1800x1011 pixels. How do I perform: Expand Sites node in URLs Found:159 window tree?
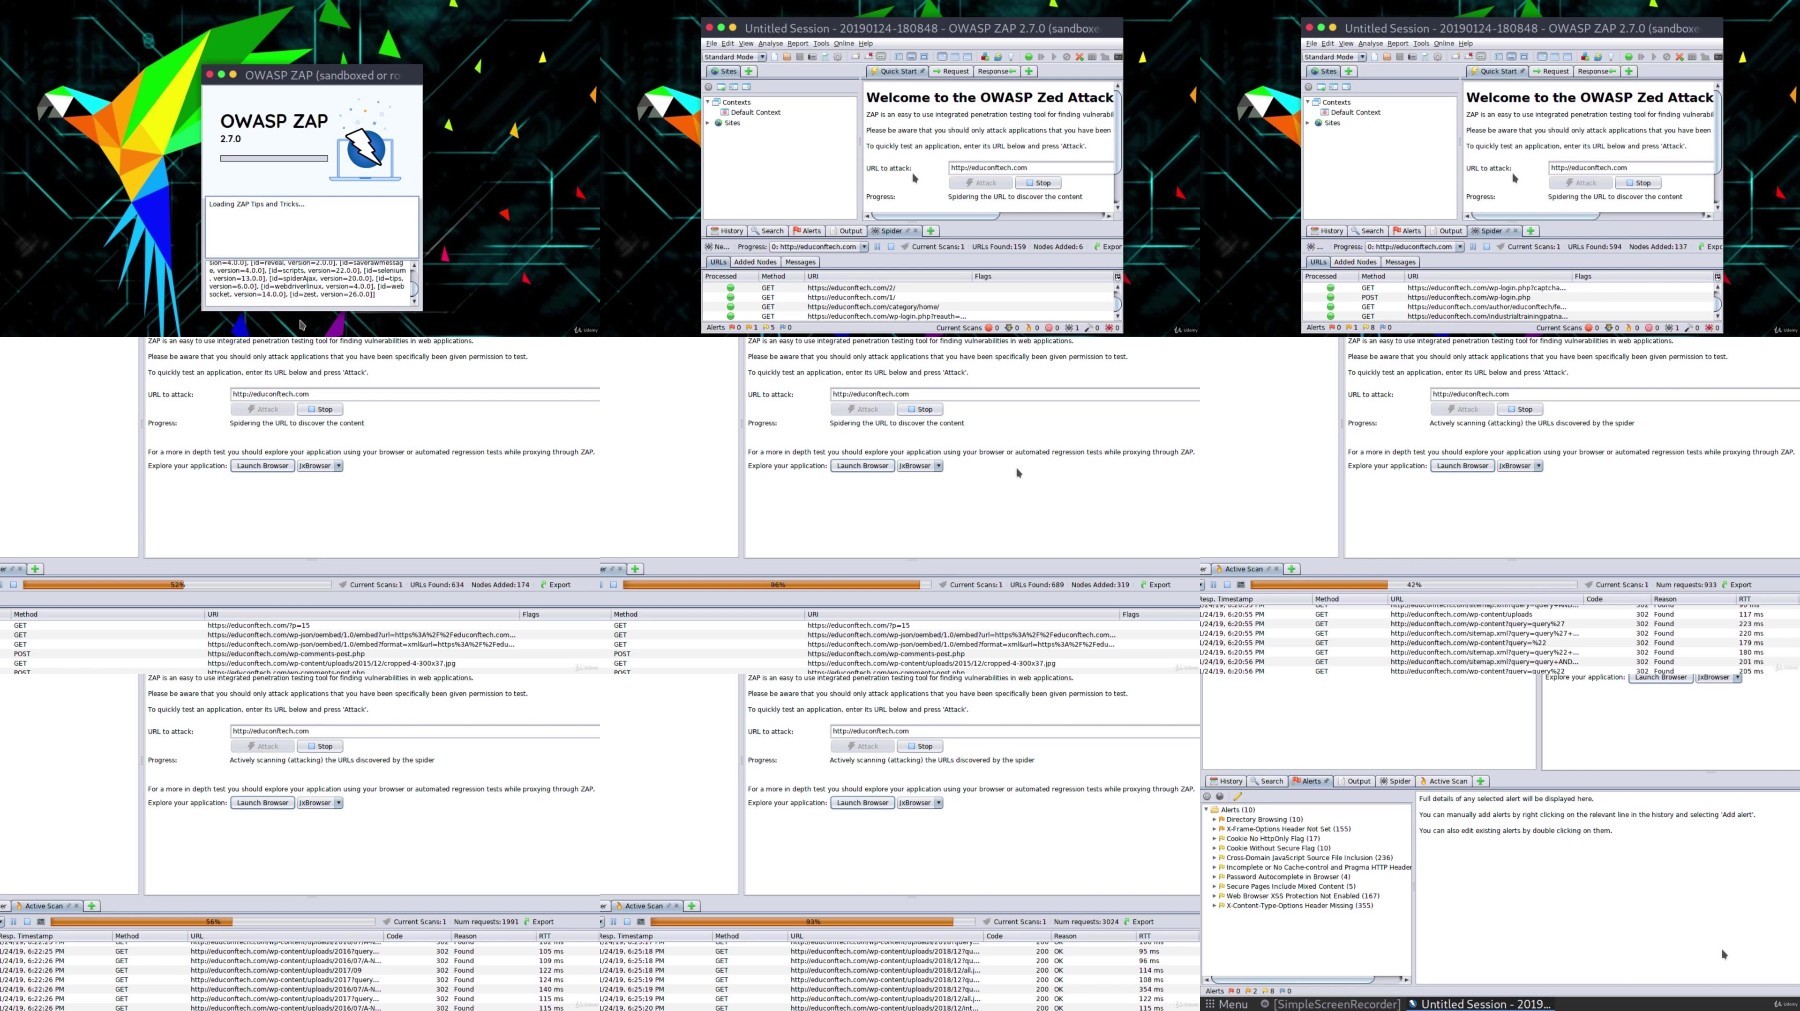click(707, 122)
